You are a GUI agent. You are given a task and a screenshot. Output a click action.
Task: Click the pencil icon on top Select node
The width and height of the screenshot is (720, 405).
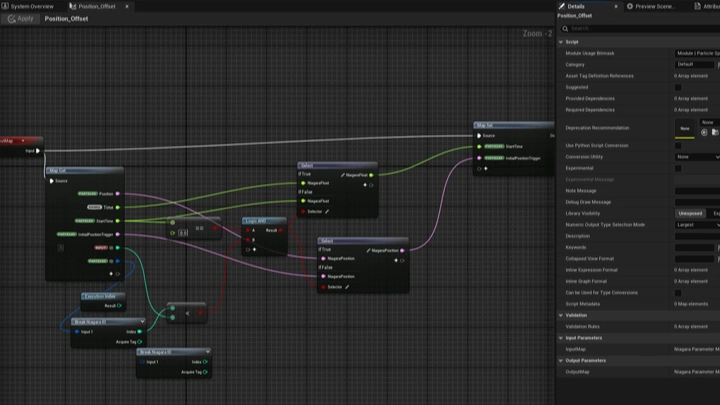point(343,175)
